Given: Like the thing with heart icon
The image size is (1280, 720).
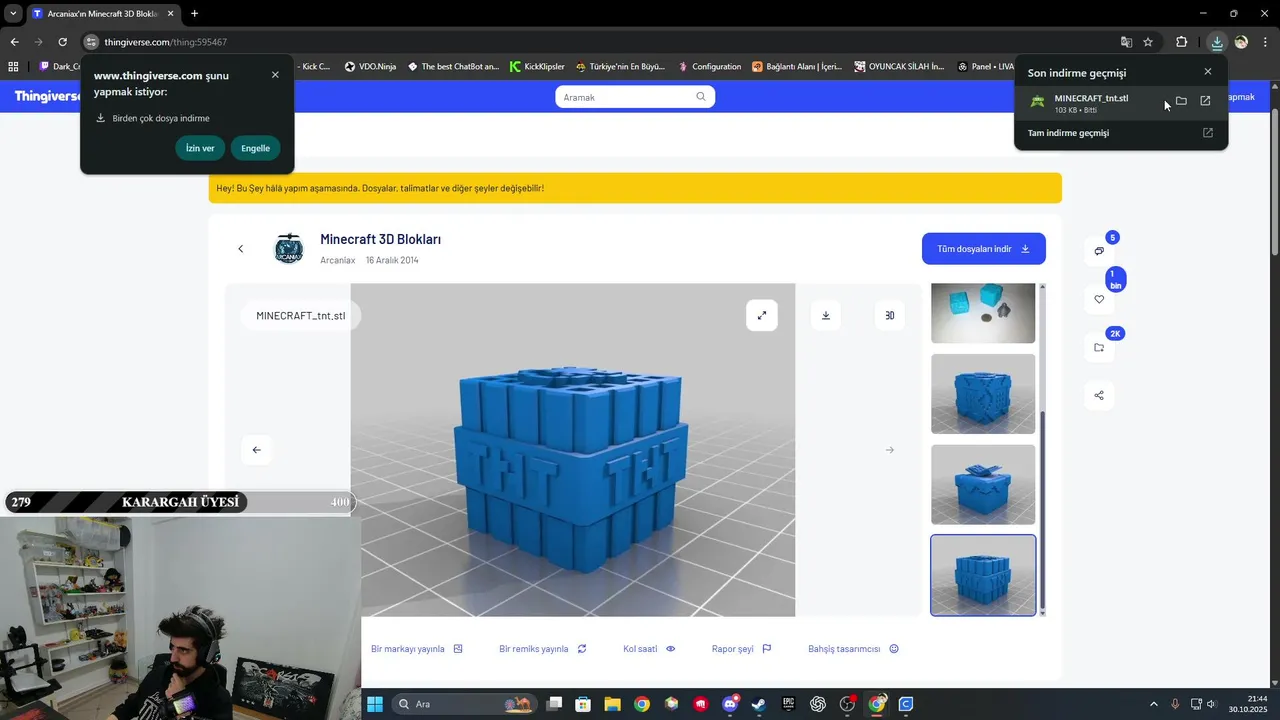Looking at the screenshot, I should [1099, 299].
